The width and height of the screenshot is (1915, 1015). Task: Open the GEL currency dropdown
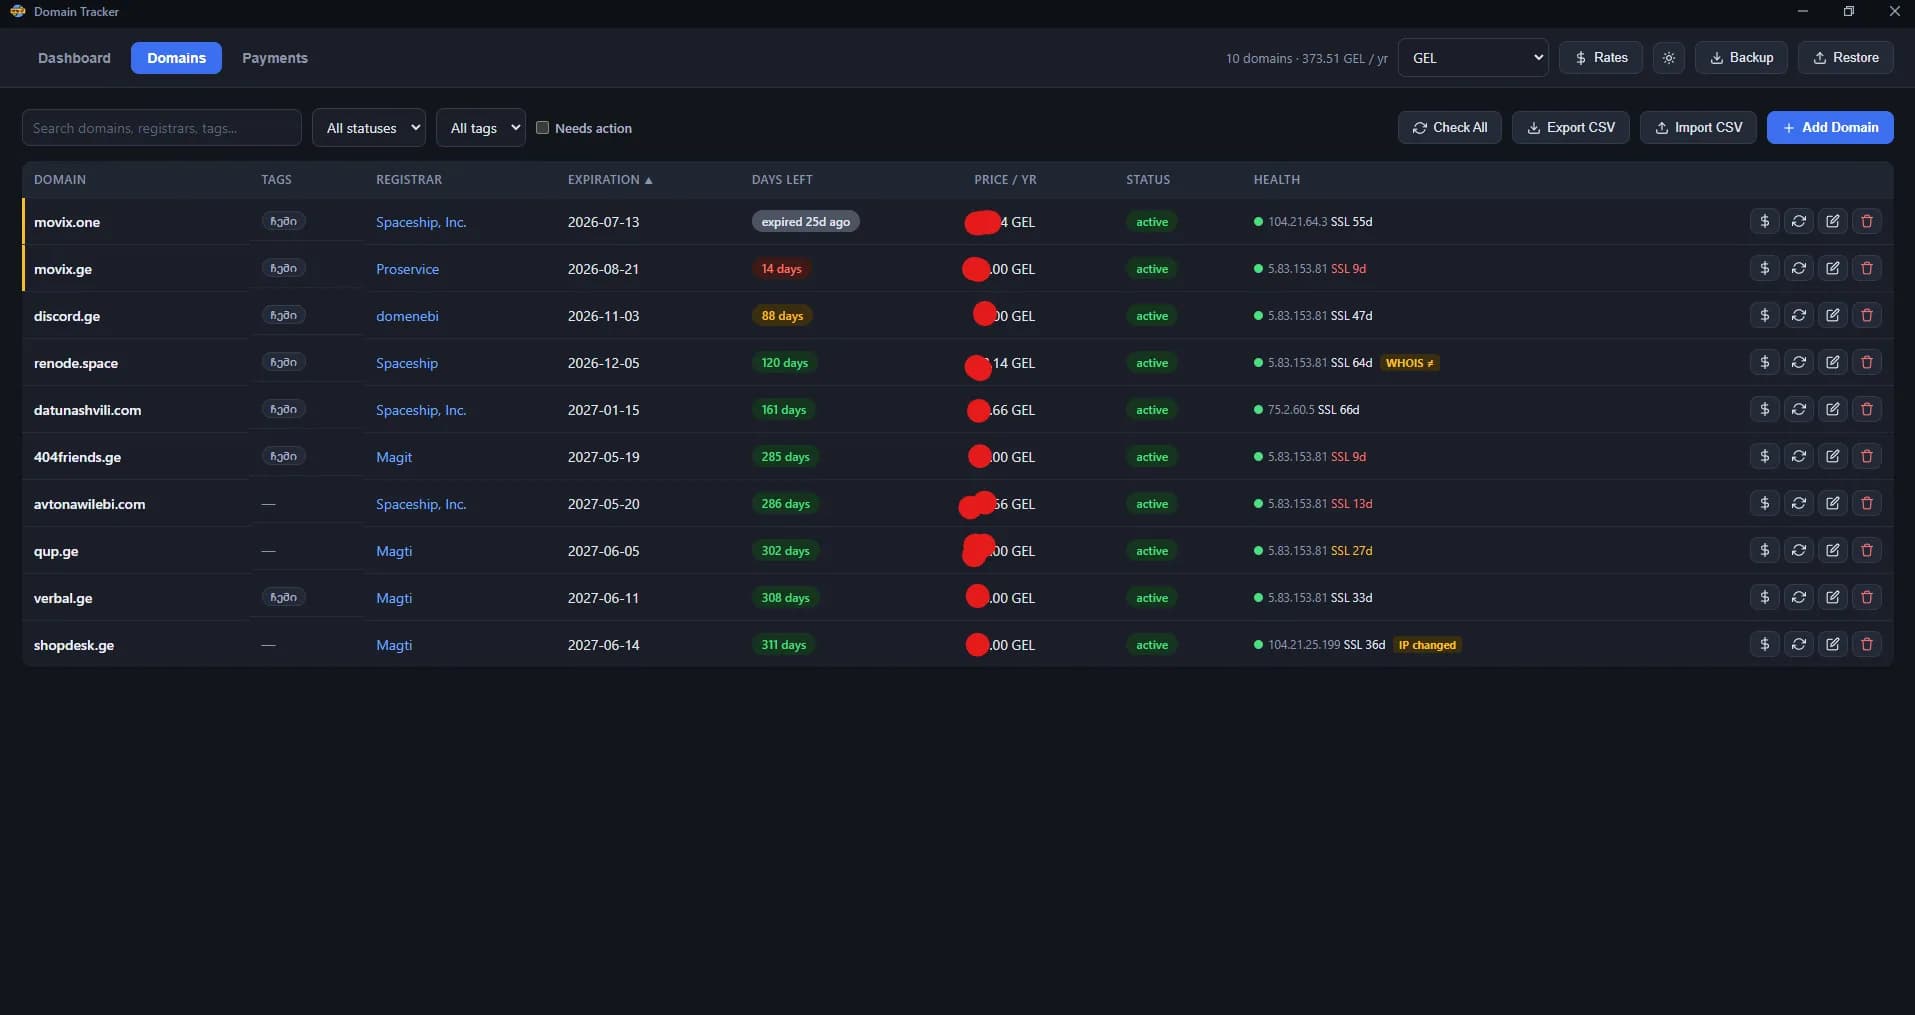[1473, 58]
